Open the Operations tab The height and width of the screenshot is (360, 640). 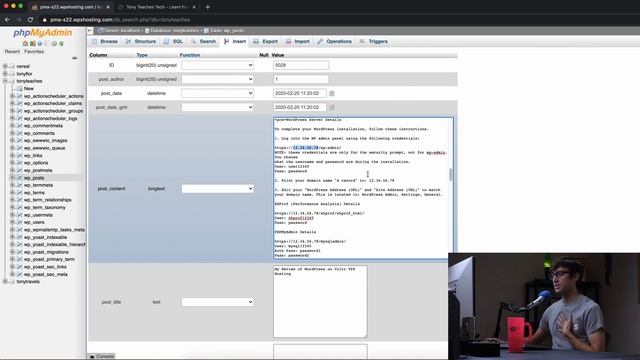335,42
